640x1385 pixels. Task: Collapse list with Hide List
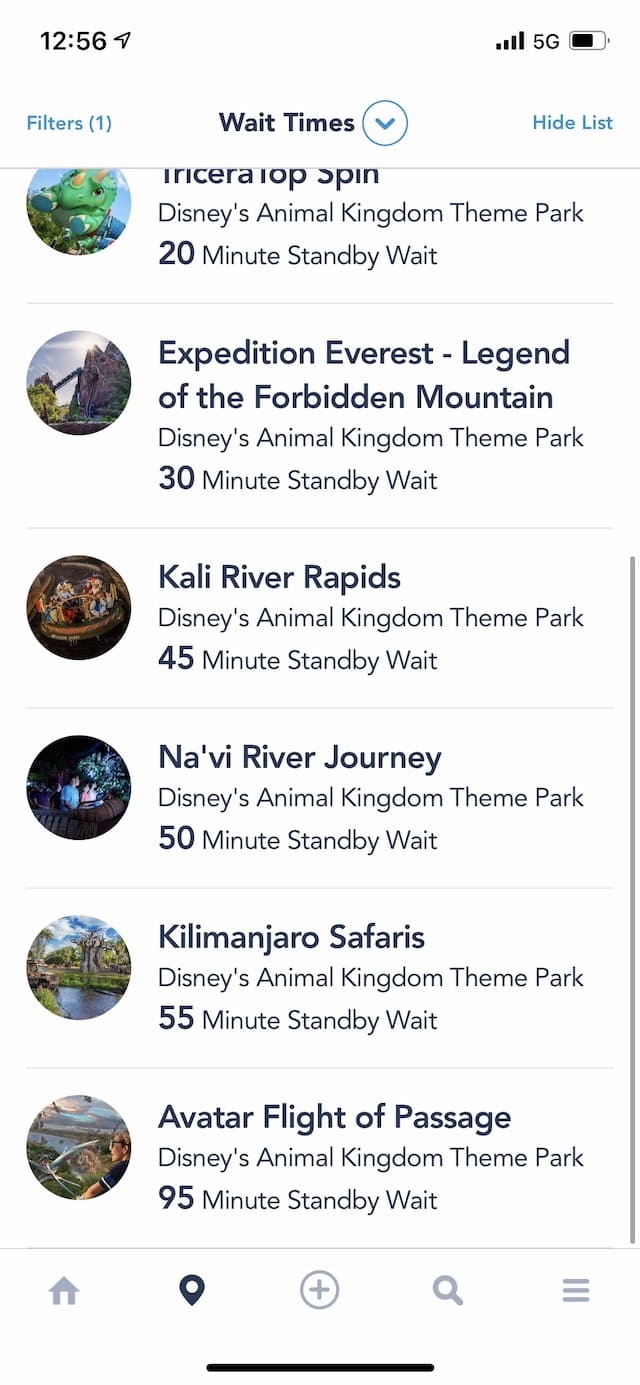click(572, 122)
